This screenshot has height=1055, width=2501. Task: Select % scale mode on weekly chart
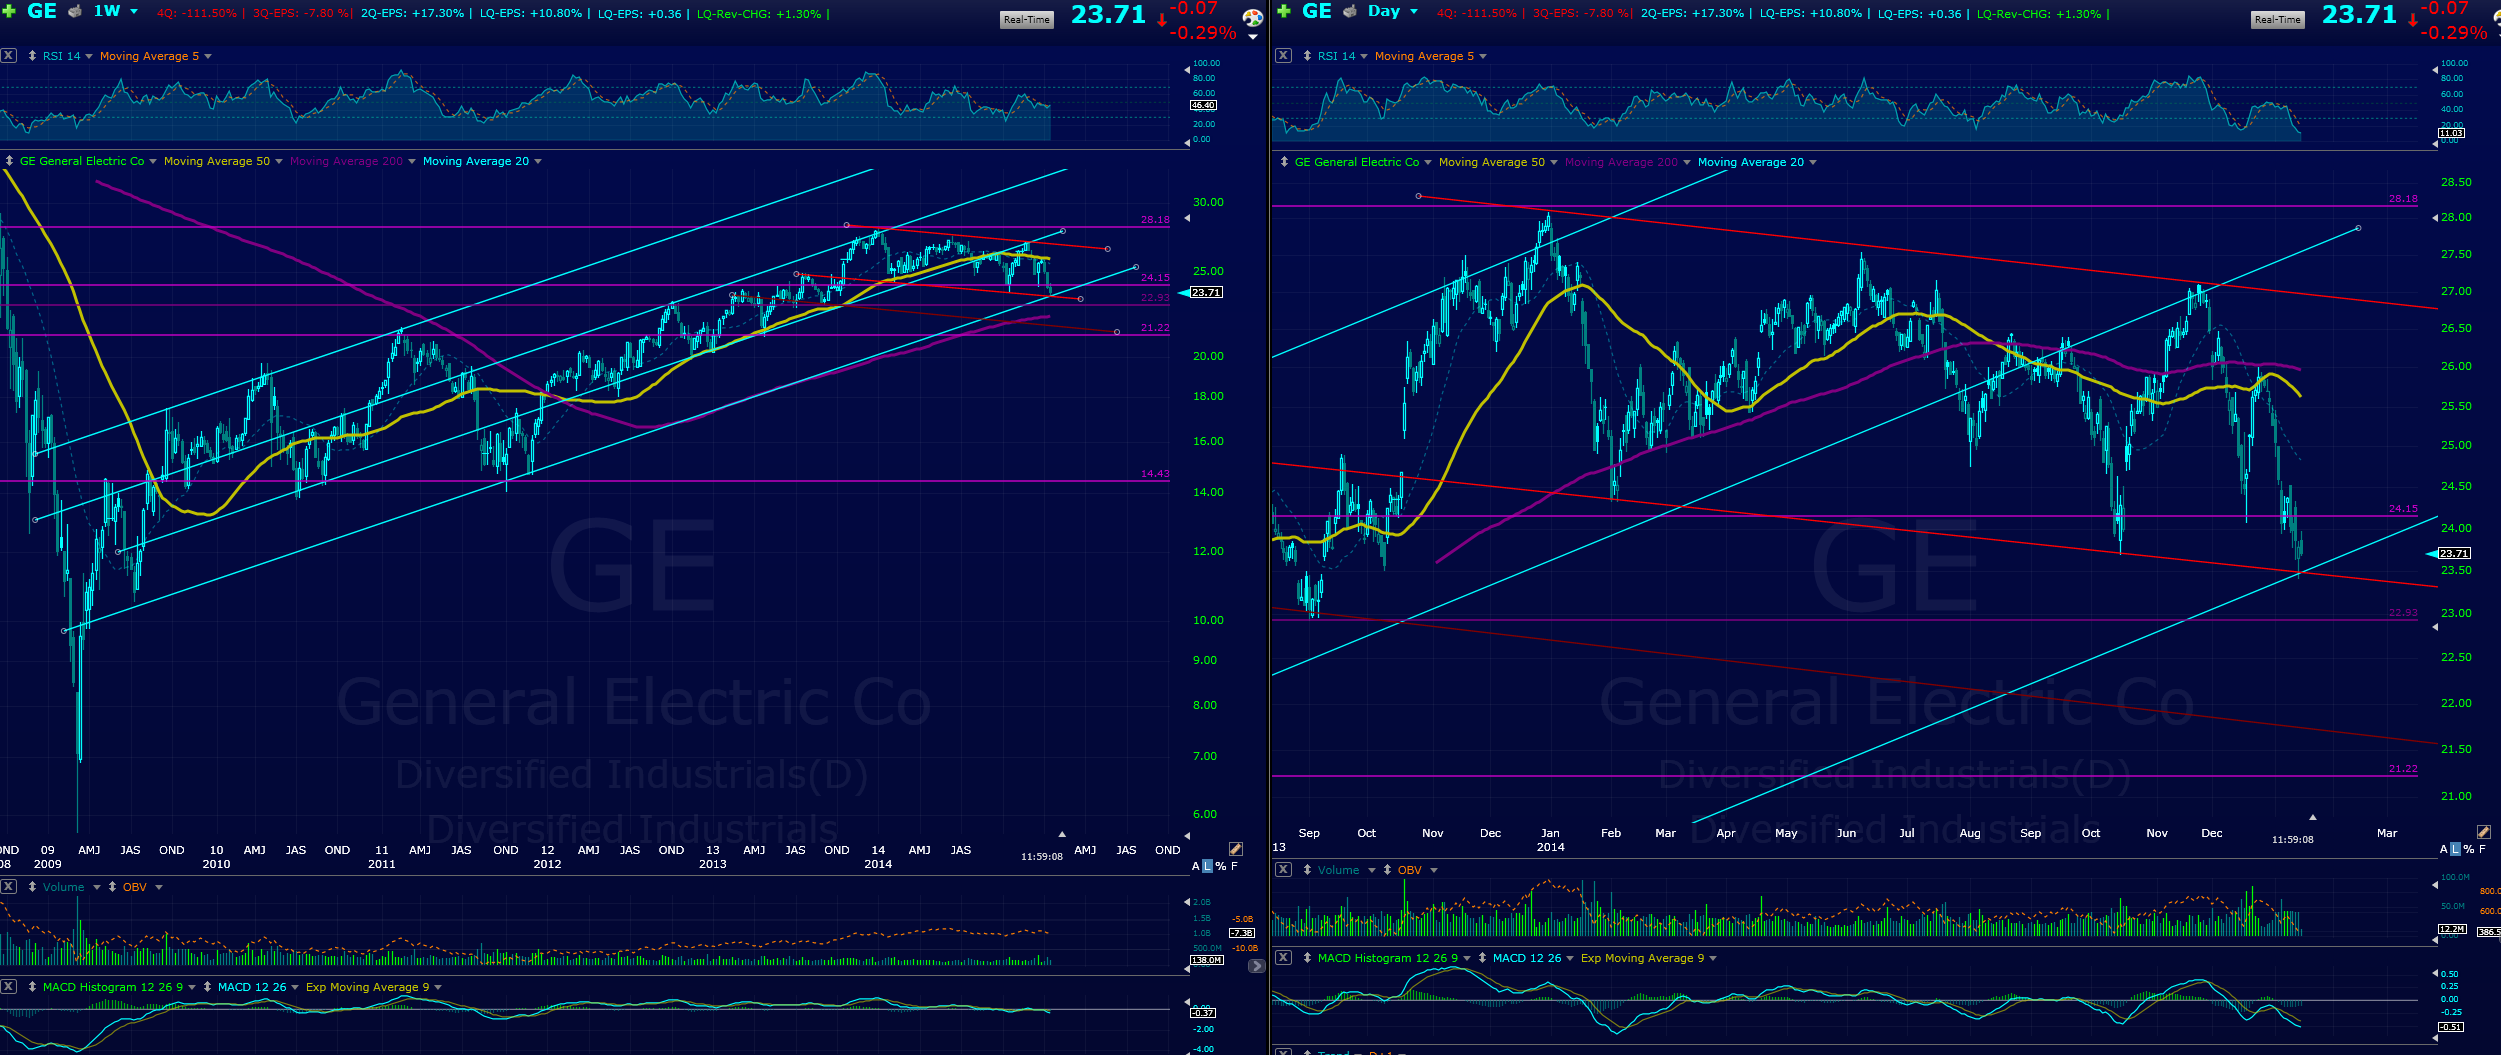click(1221, 866)
